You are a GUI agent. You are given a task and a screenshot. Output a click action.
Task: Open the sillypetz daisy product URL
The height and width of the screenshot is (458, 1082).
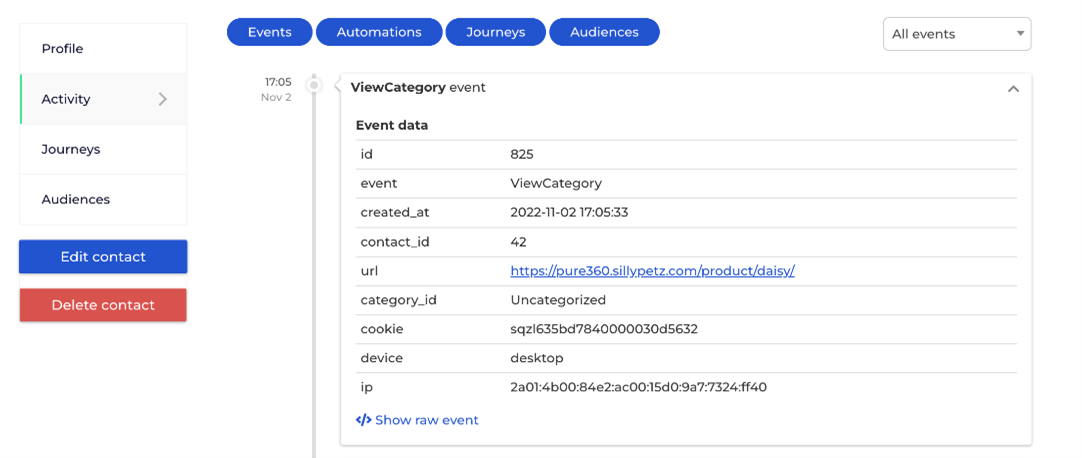click(x=652, y=271)
